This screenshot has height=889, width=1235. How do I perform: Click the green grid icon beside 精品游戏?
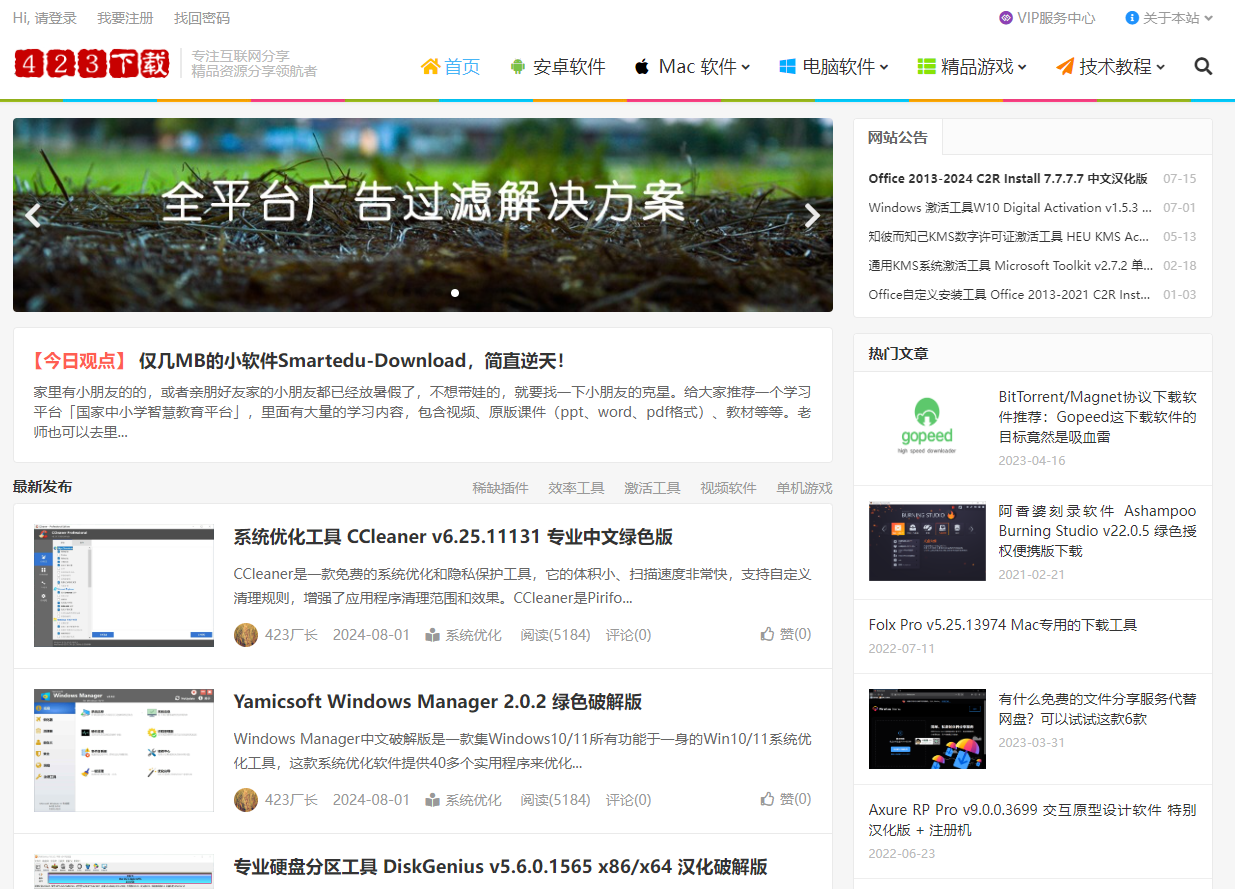(x=926, y=67)
